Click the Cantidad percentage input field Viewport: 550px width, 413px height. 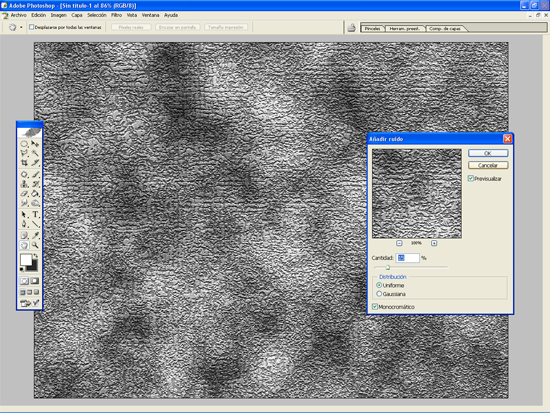tap(408, 258)
